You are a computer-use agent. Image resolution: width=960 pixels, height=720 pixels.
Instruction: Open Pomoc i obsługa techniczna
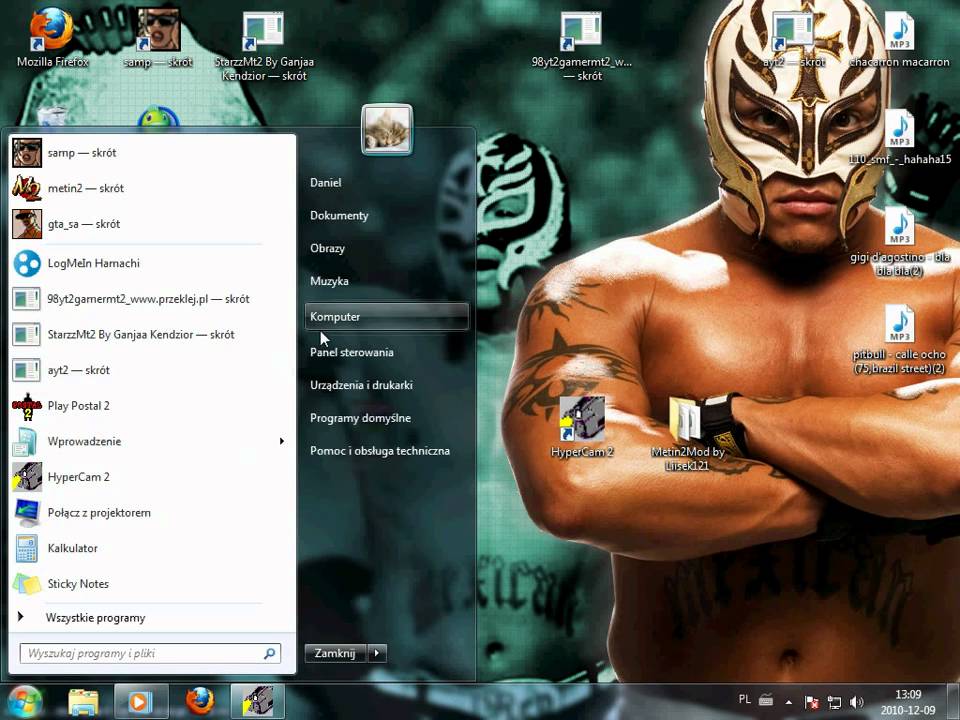[387, 451]
